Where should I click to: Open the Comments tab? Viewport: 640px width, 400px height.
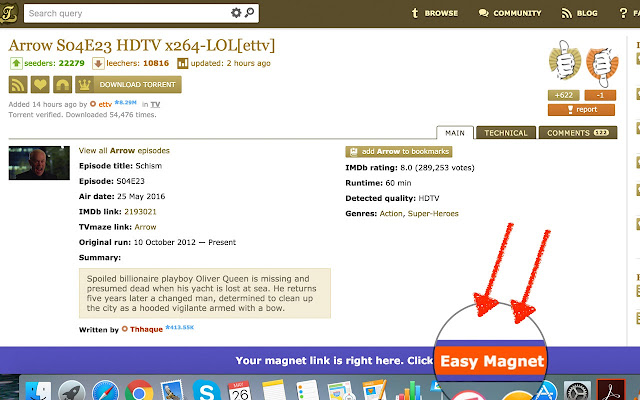[x=578, y=133]
